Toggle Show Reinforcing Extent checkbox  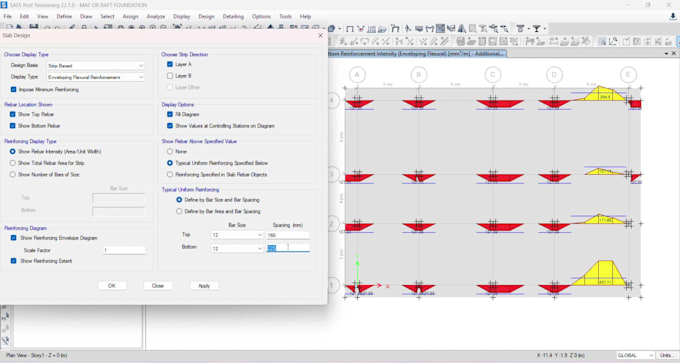(x=13, y=261)
